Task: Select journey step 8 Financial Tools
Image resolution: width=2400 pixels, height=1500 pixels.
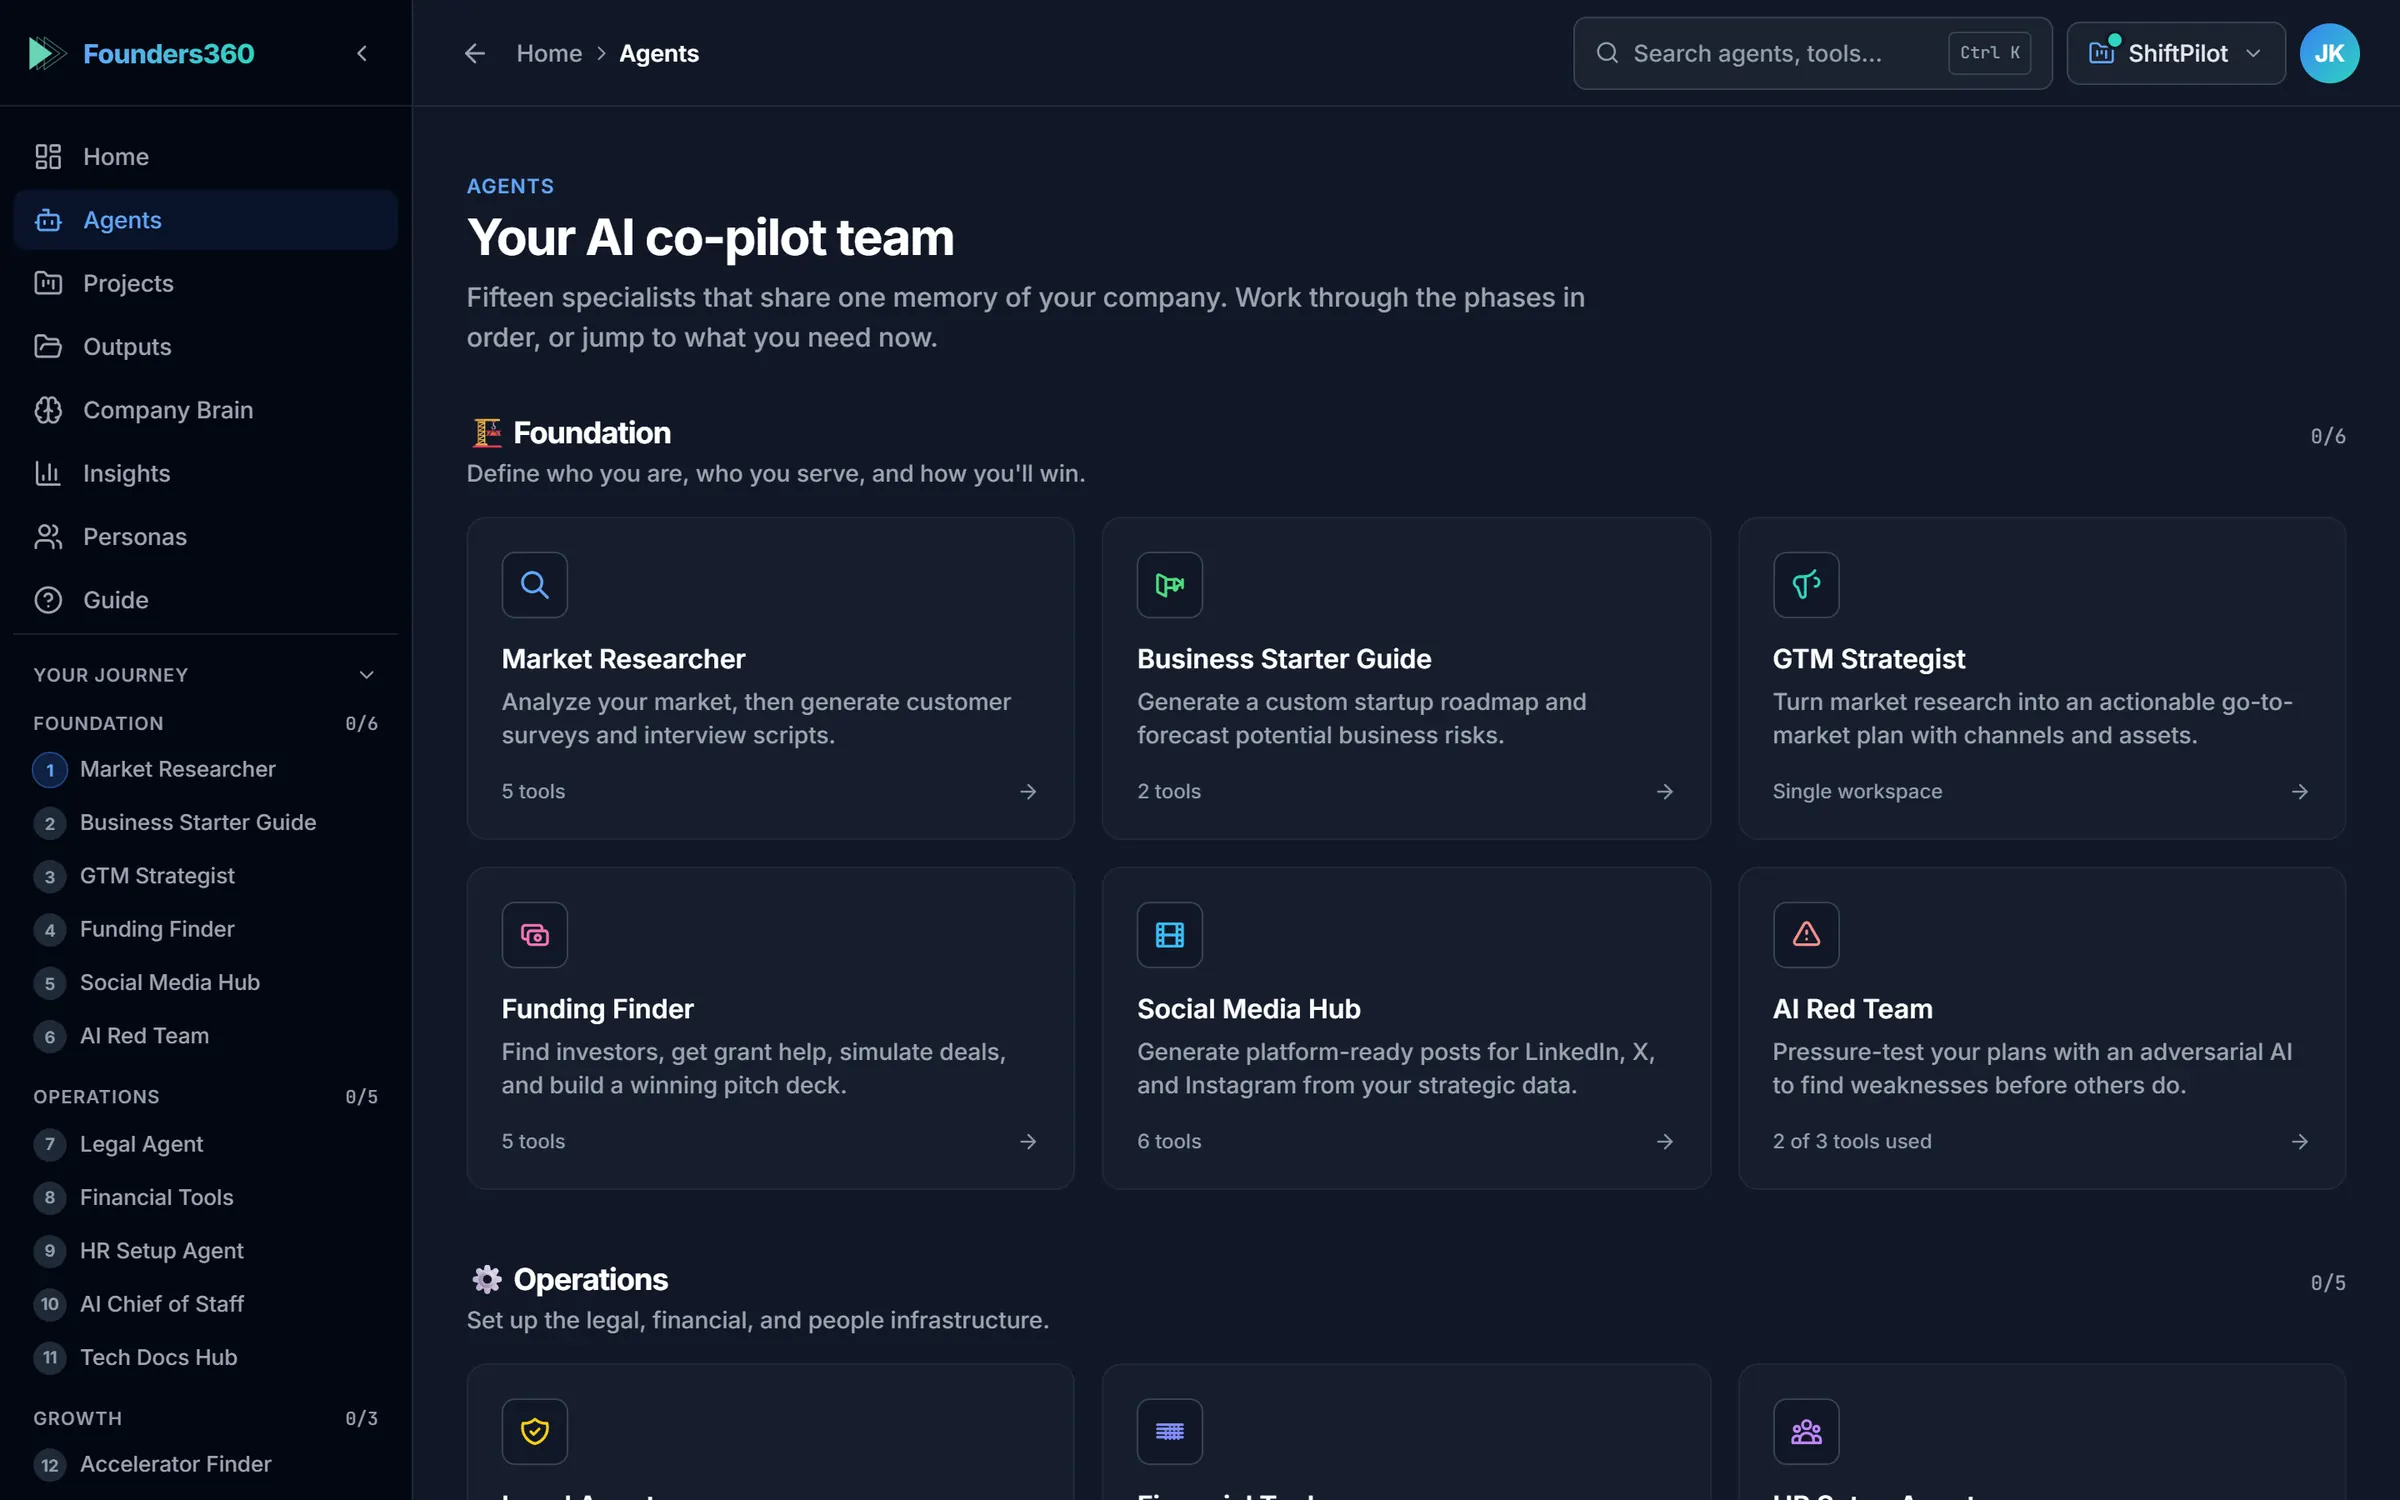Action: tap(205, 1197)
